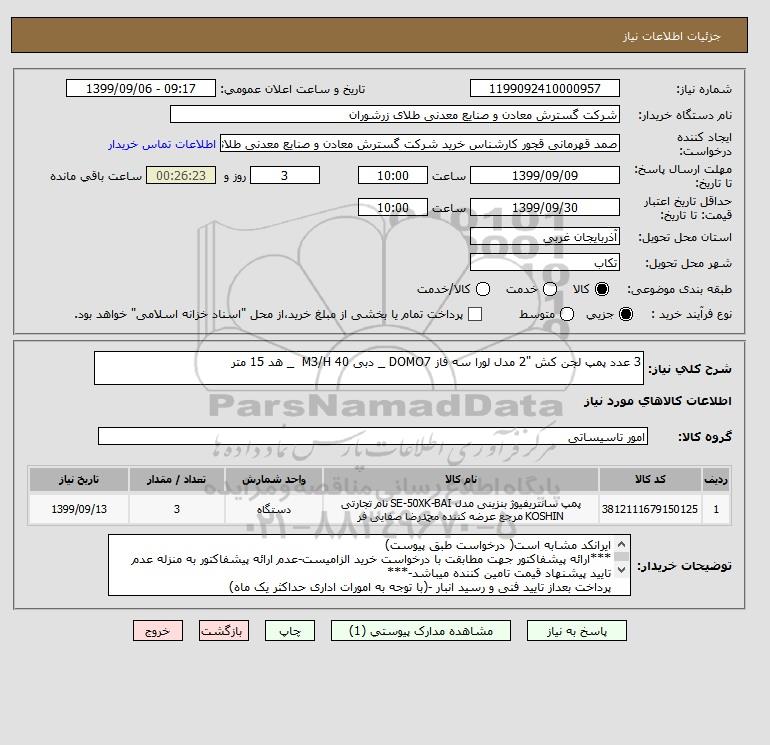770x745 pixels.
Task: Click the general need description text area
Action: [x=369, y=368]
